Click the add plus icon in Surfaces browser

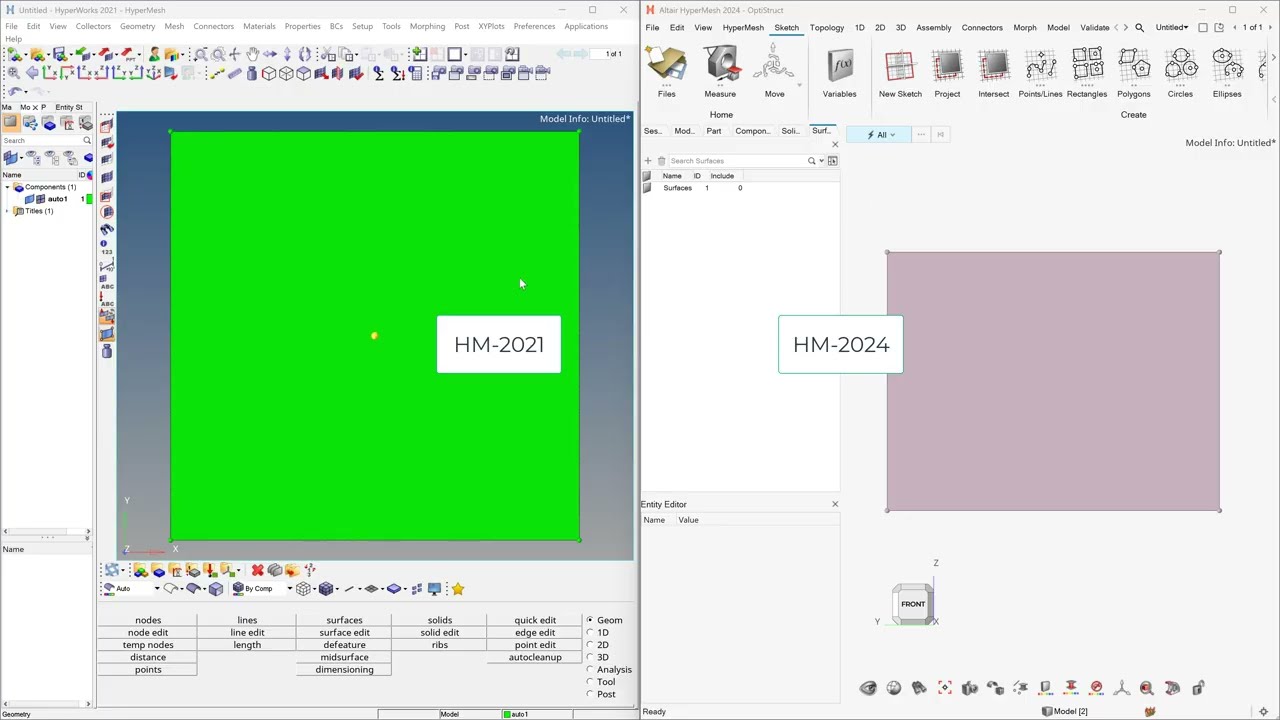tap(648, 161)
